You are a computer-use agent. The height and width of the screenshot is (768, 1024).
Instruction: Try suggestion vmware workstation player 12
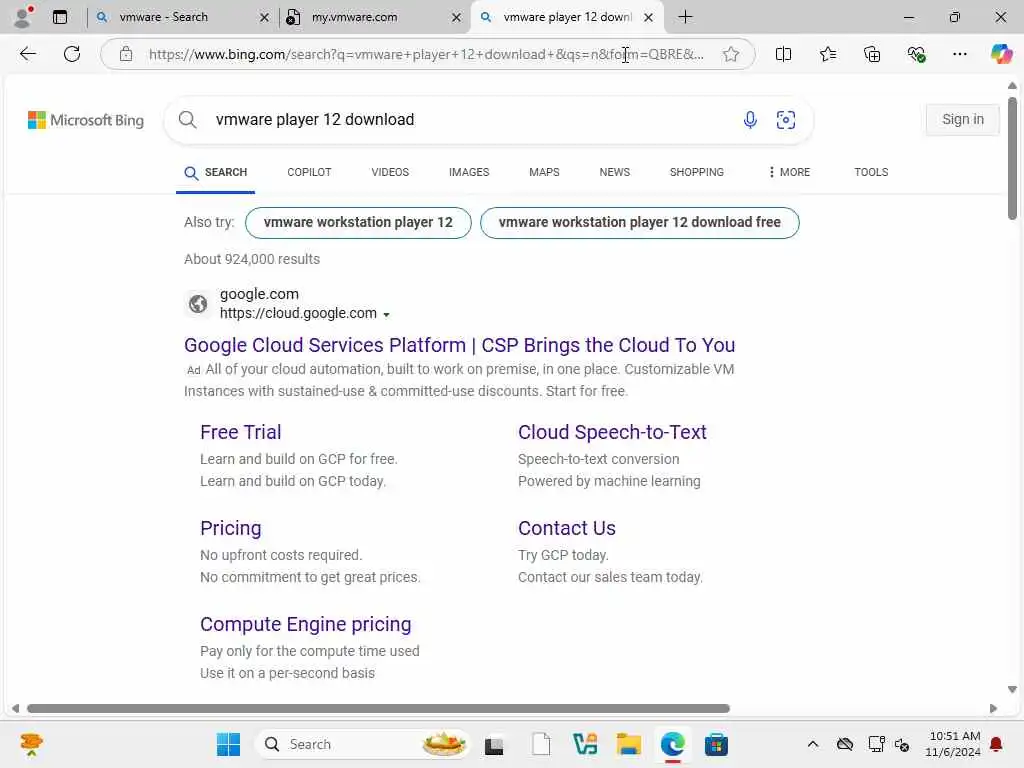(358, 223)
